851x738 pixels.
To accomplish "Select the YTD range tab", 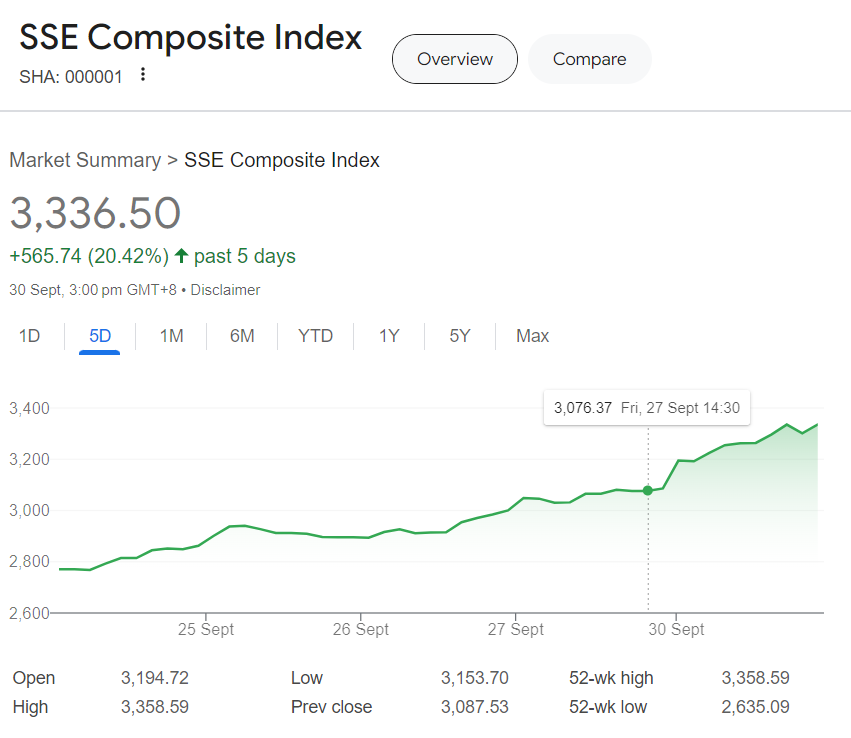I will click(x=315, y=336).
